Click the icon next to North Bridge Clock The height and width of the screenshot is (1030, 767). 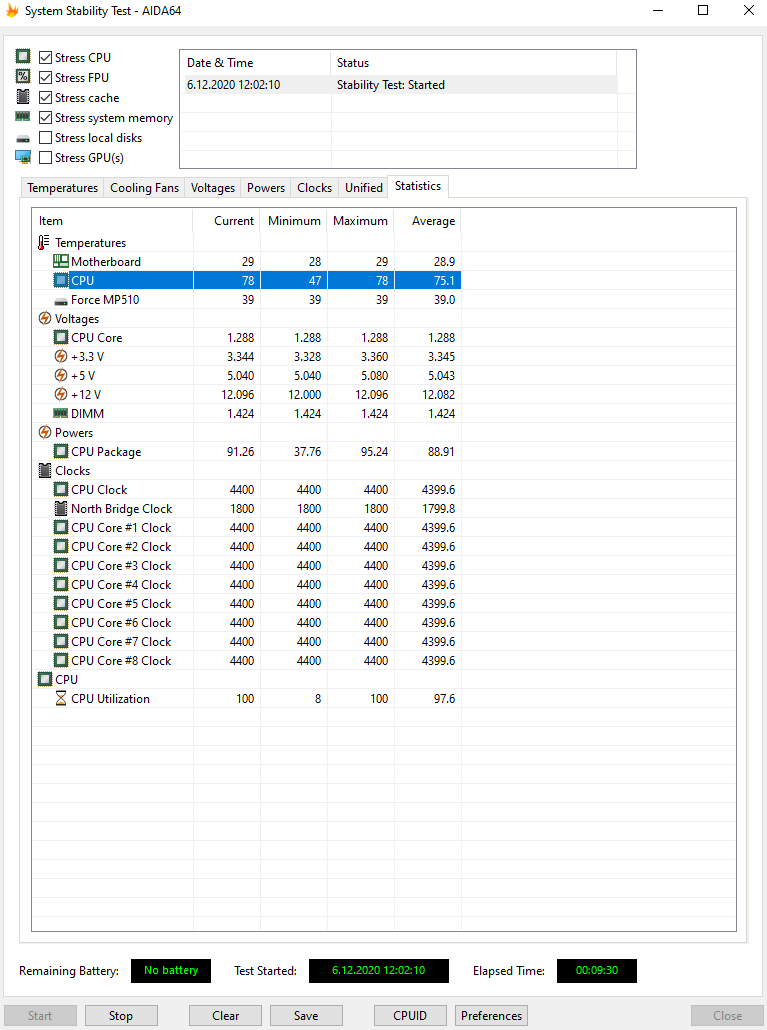(61, 508)
